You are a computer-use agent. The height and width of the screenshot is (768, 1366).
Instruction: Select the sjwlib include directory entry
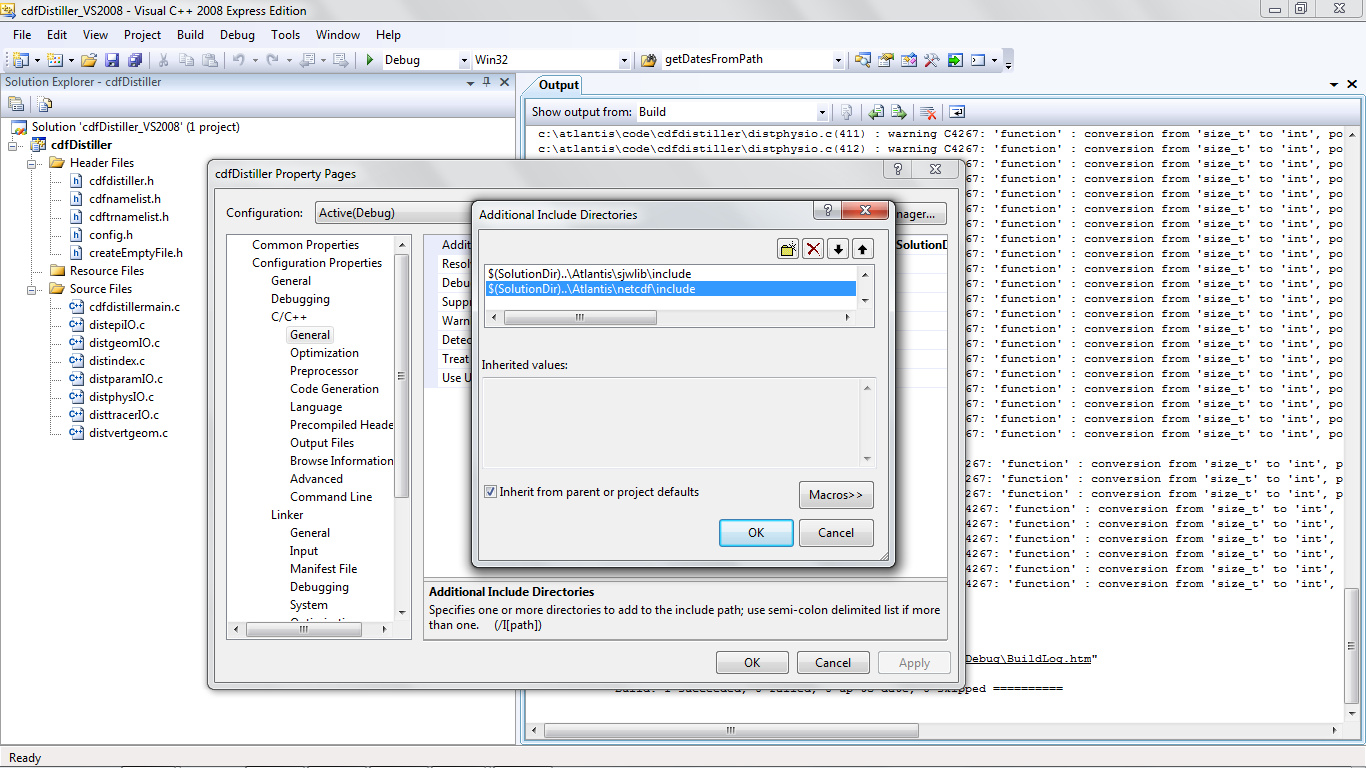click(x=589, y=273)
